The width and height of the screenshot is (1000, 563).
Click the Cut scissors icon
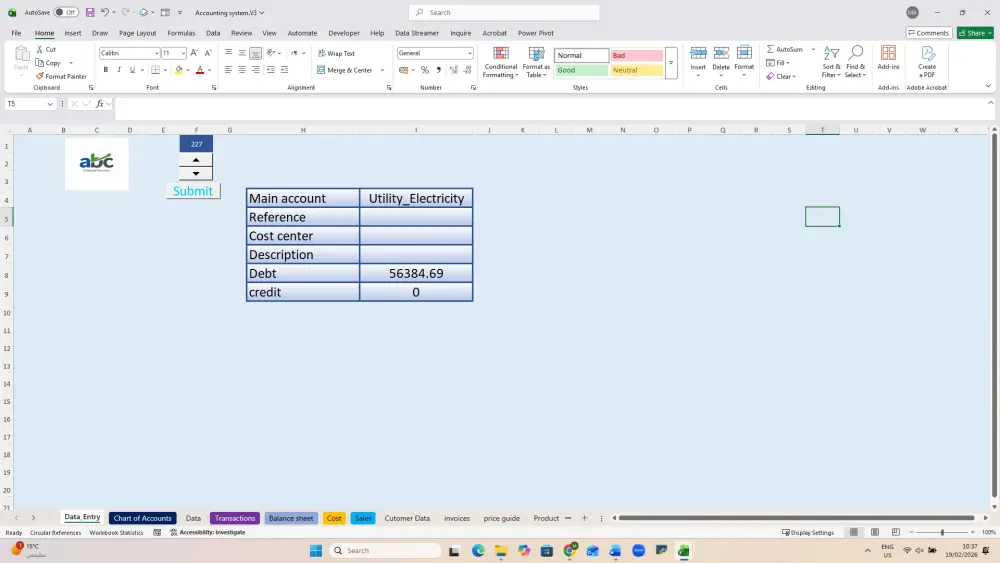coord(40,49)
